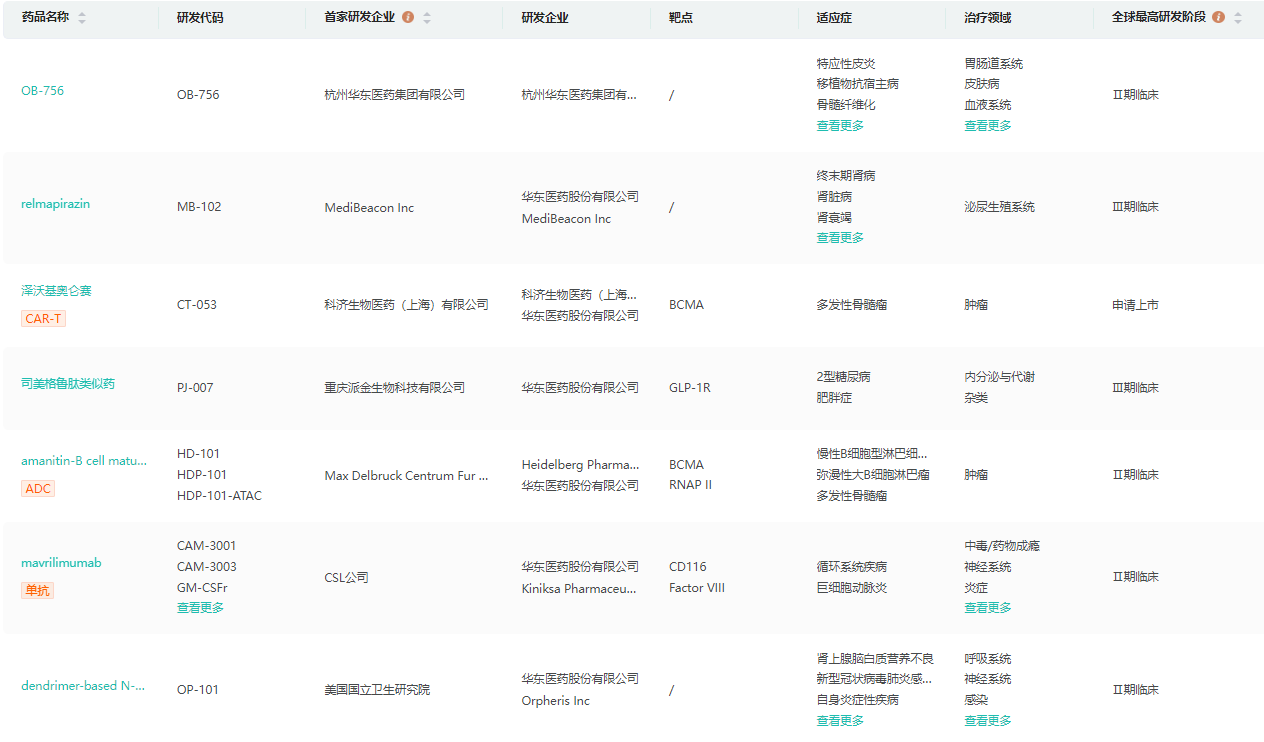Click 巨细胞动脉炎 indication text

(852, 588)
